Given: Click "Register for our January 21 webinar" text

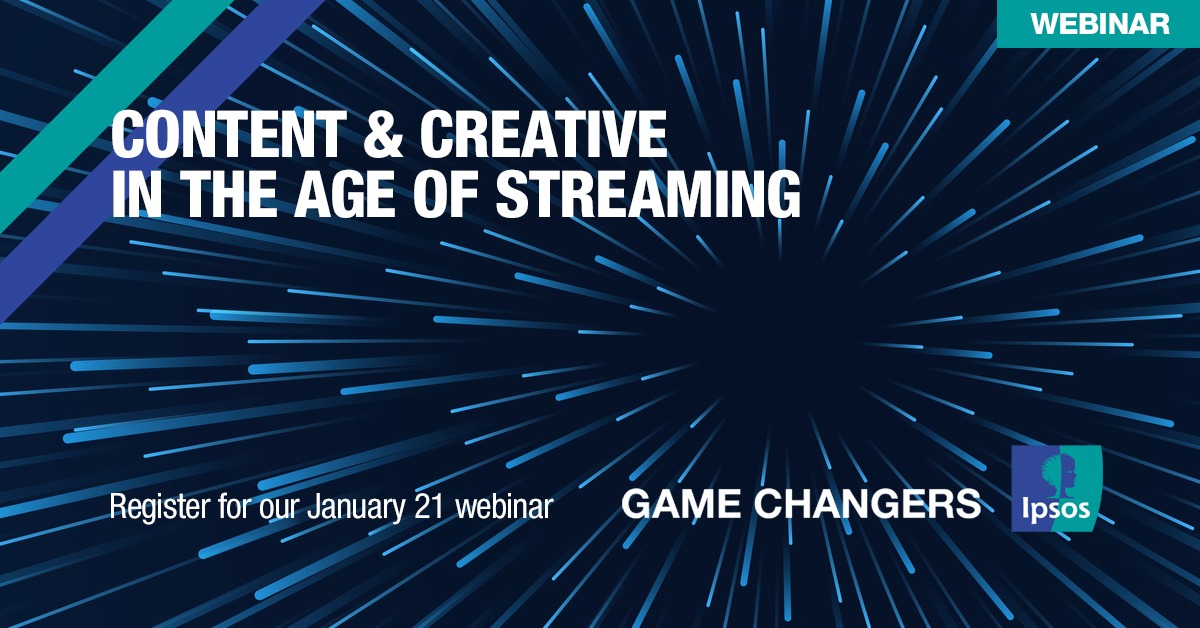Looking at the screenshot, I should 331,507.
